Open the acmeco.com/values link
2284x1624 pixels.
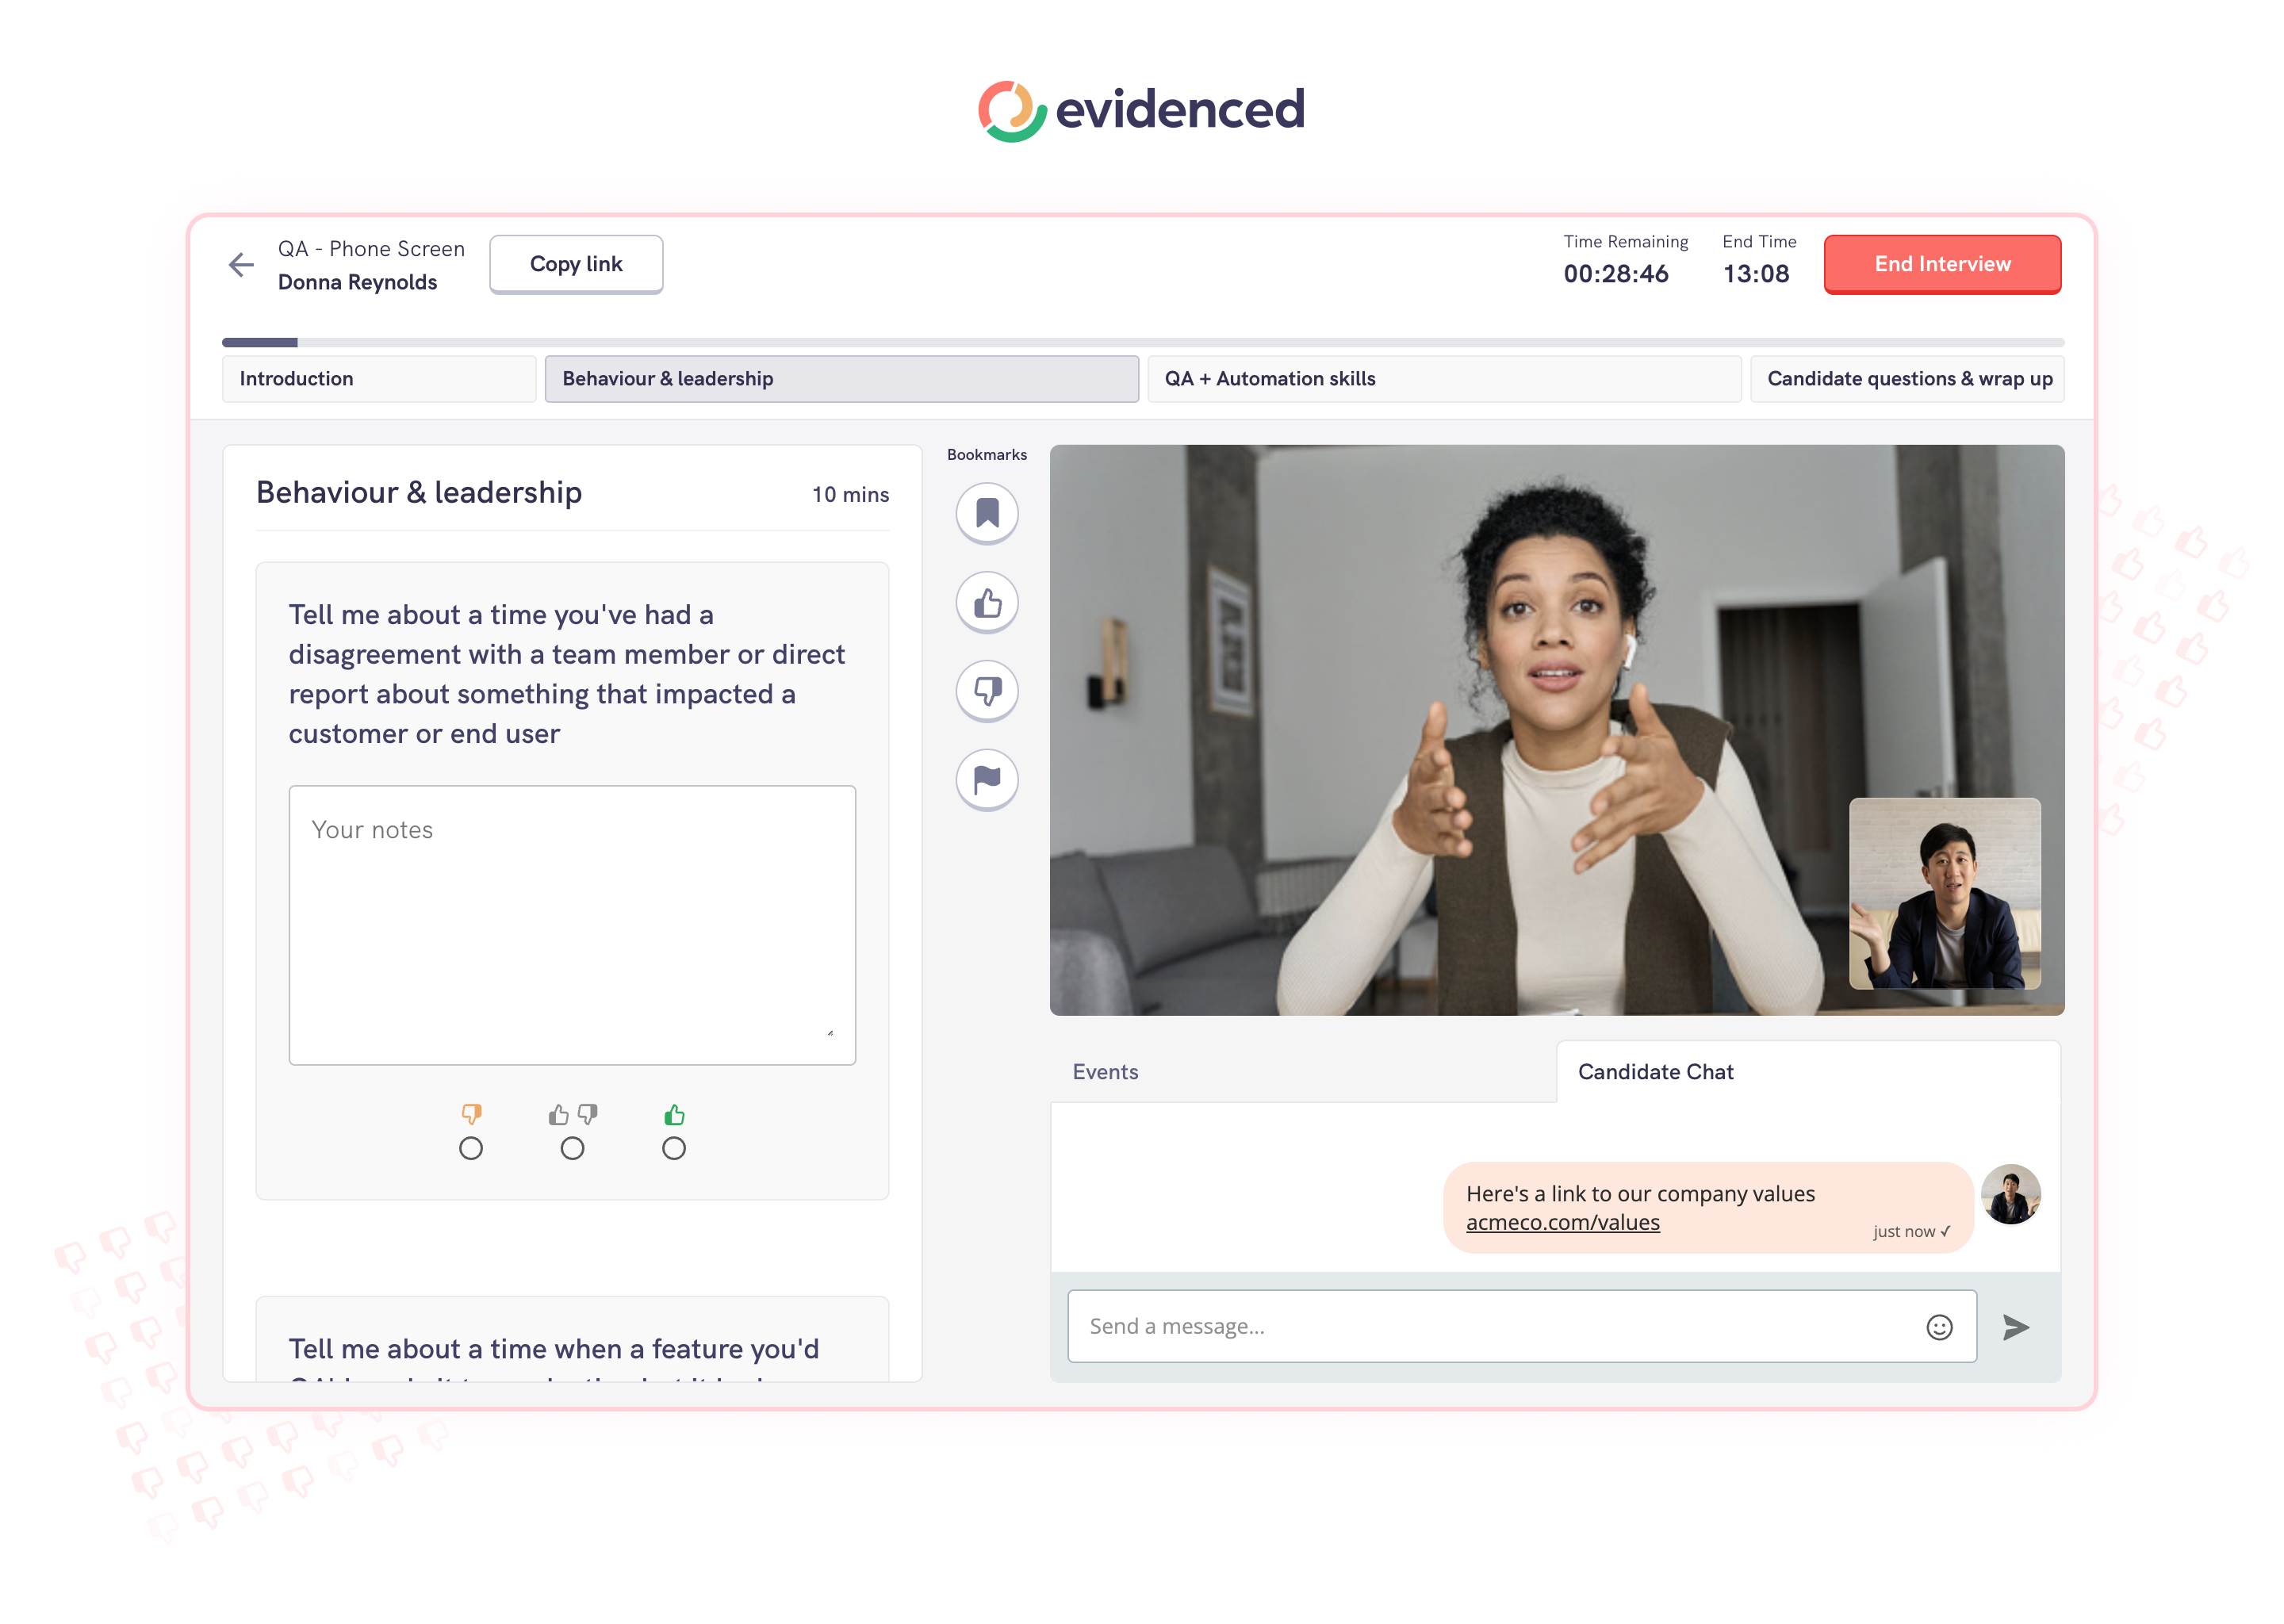pos(1562,1222)
